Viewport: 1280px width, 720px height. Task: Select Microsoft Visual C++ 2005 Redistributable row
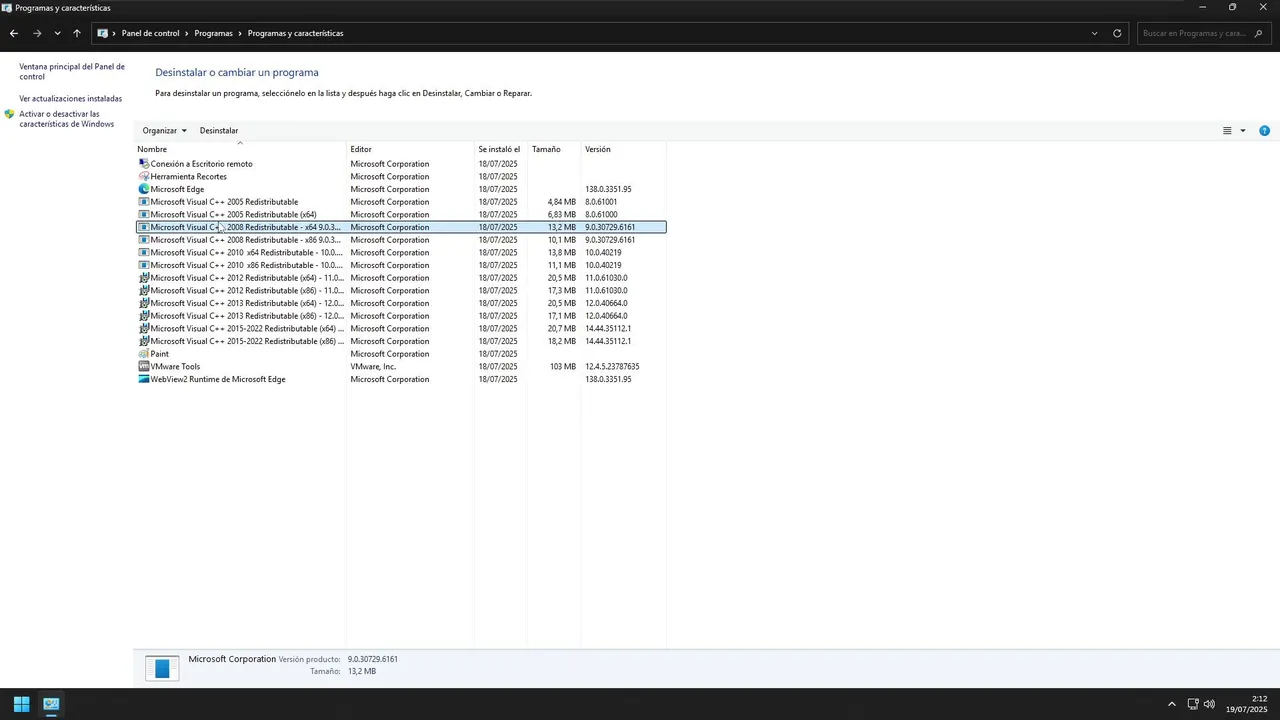[x=401, y=202]
